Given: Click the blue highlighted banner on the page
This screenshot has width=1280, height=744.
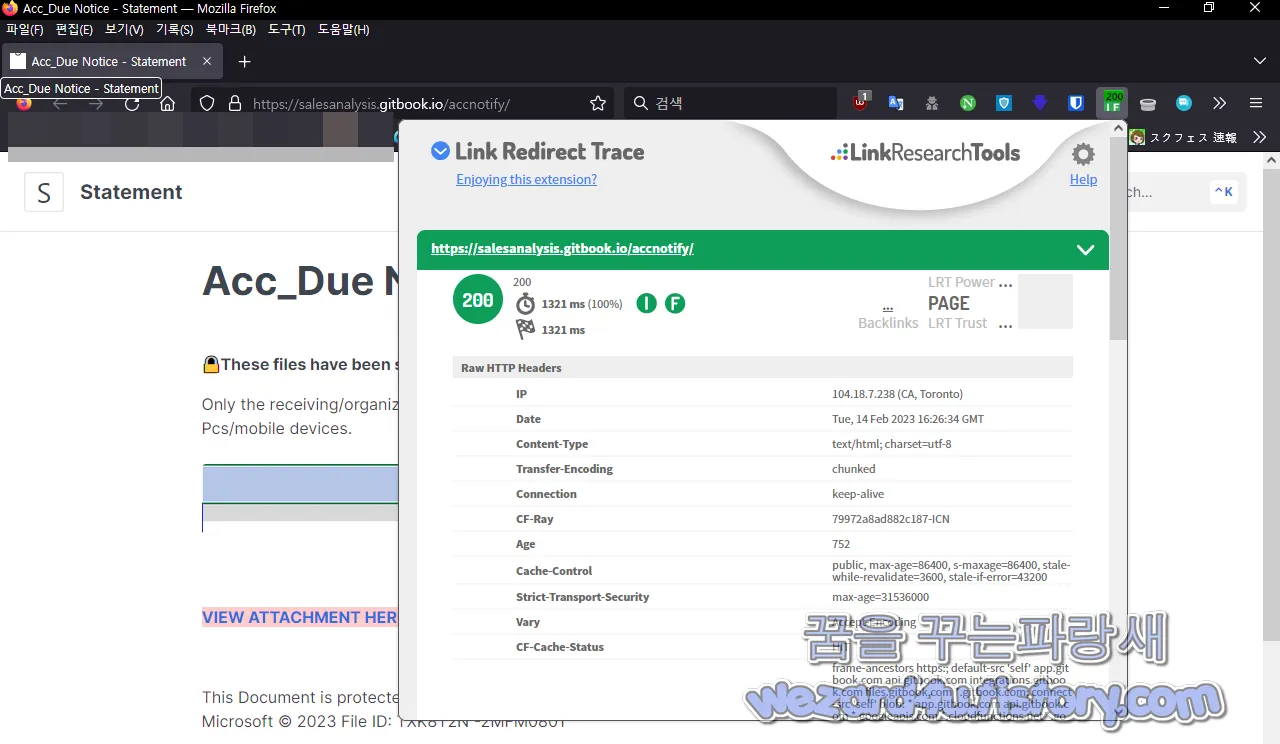Looking at the screenshot, I should (x=300, y=484).
